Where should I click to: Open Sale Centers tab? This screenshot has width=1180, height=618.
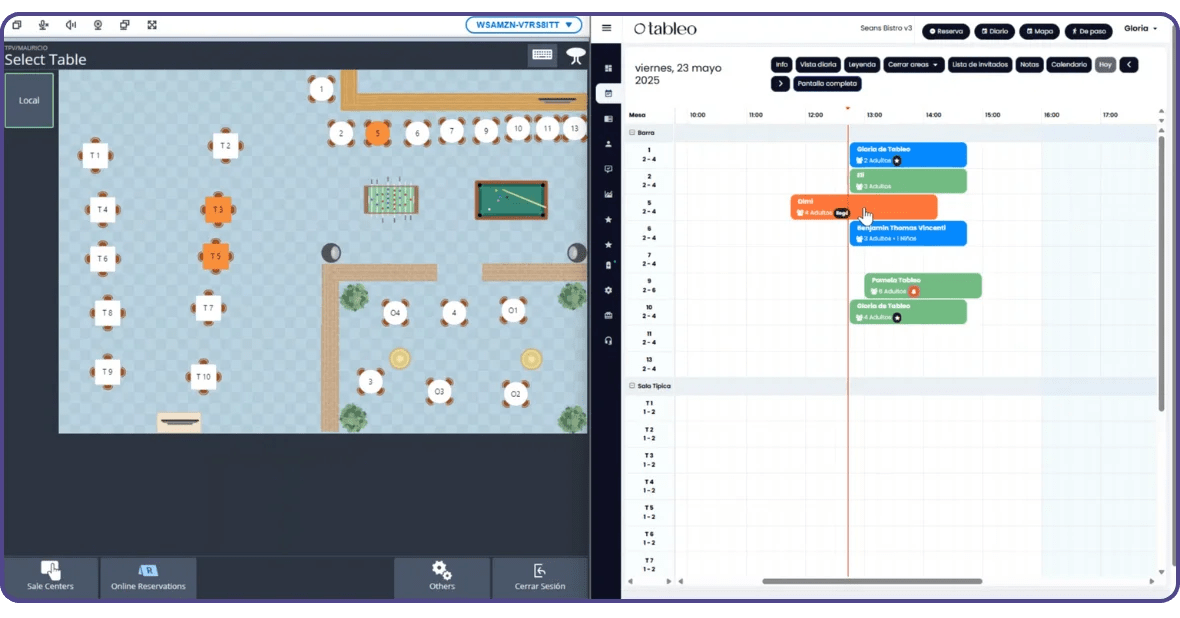50,577
